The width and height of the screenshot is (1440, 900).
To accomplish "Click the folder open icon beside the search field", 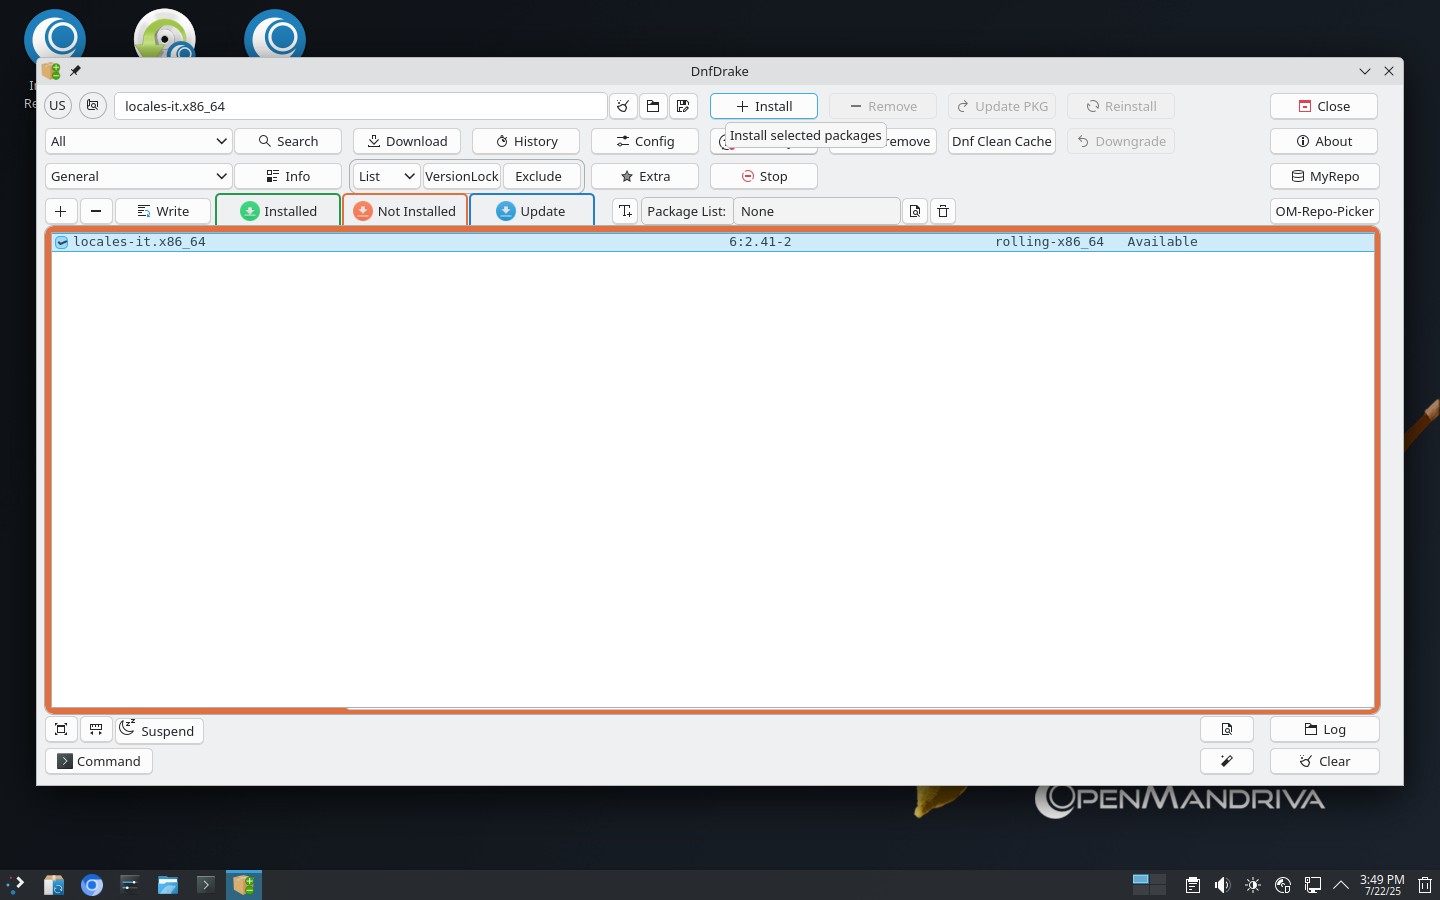I will [x=653, y=106].
